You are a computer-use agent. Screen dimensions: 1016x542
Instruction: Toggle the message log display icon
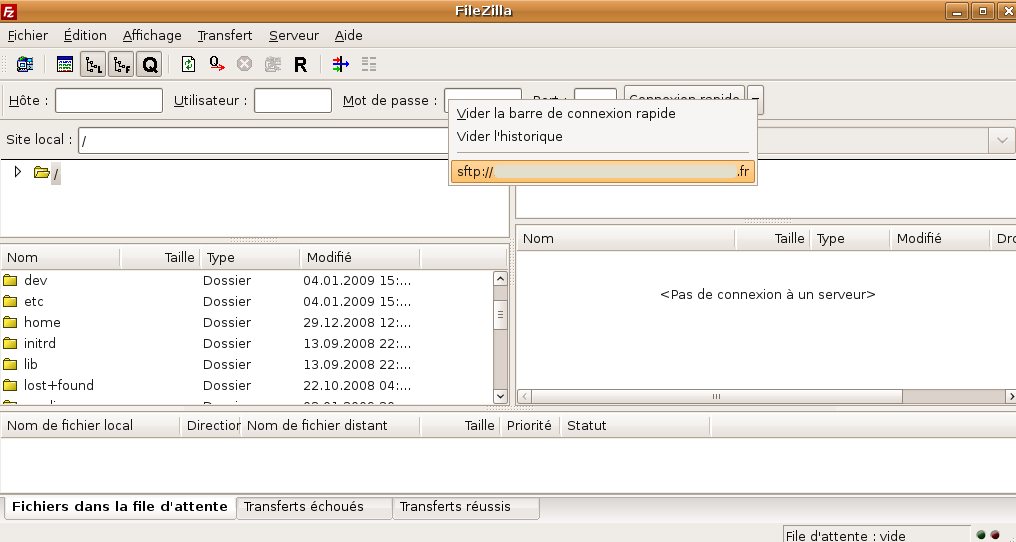point(65,65)
